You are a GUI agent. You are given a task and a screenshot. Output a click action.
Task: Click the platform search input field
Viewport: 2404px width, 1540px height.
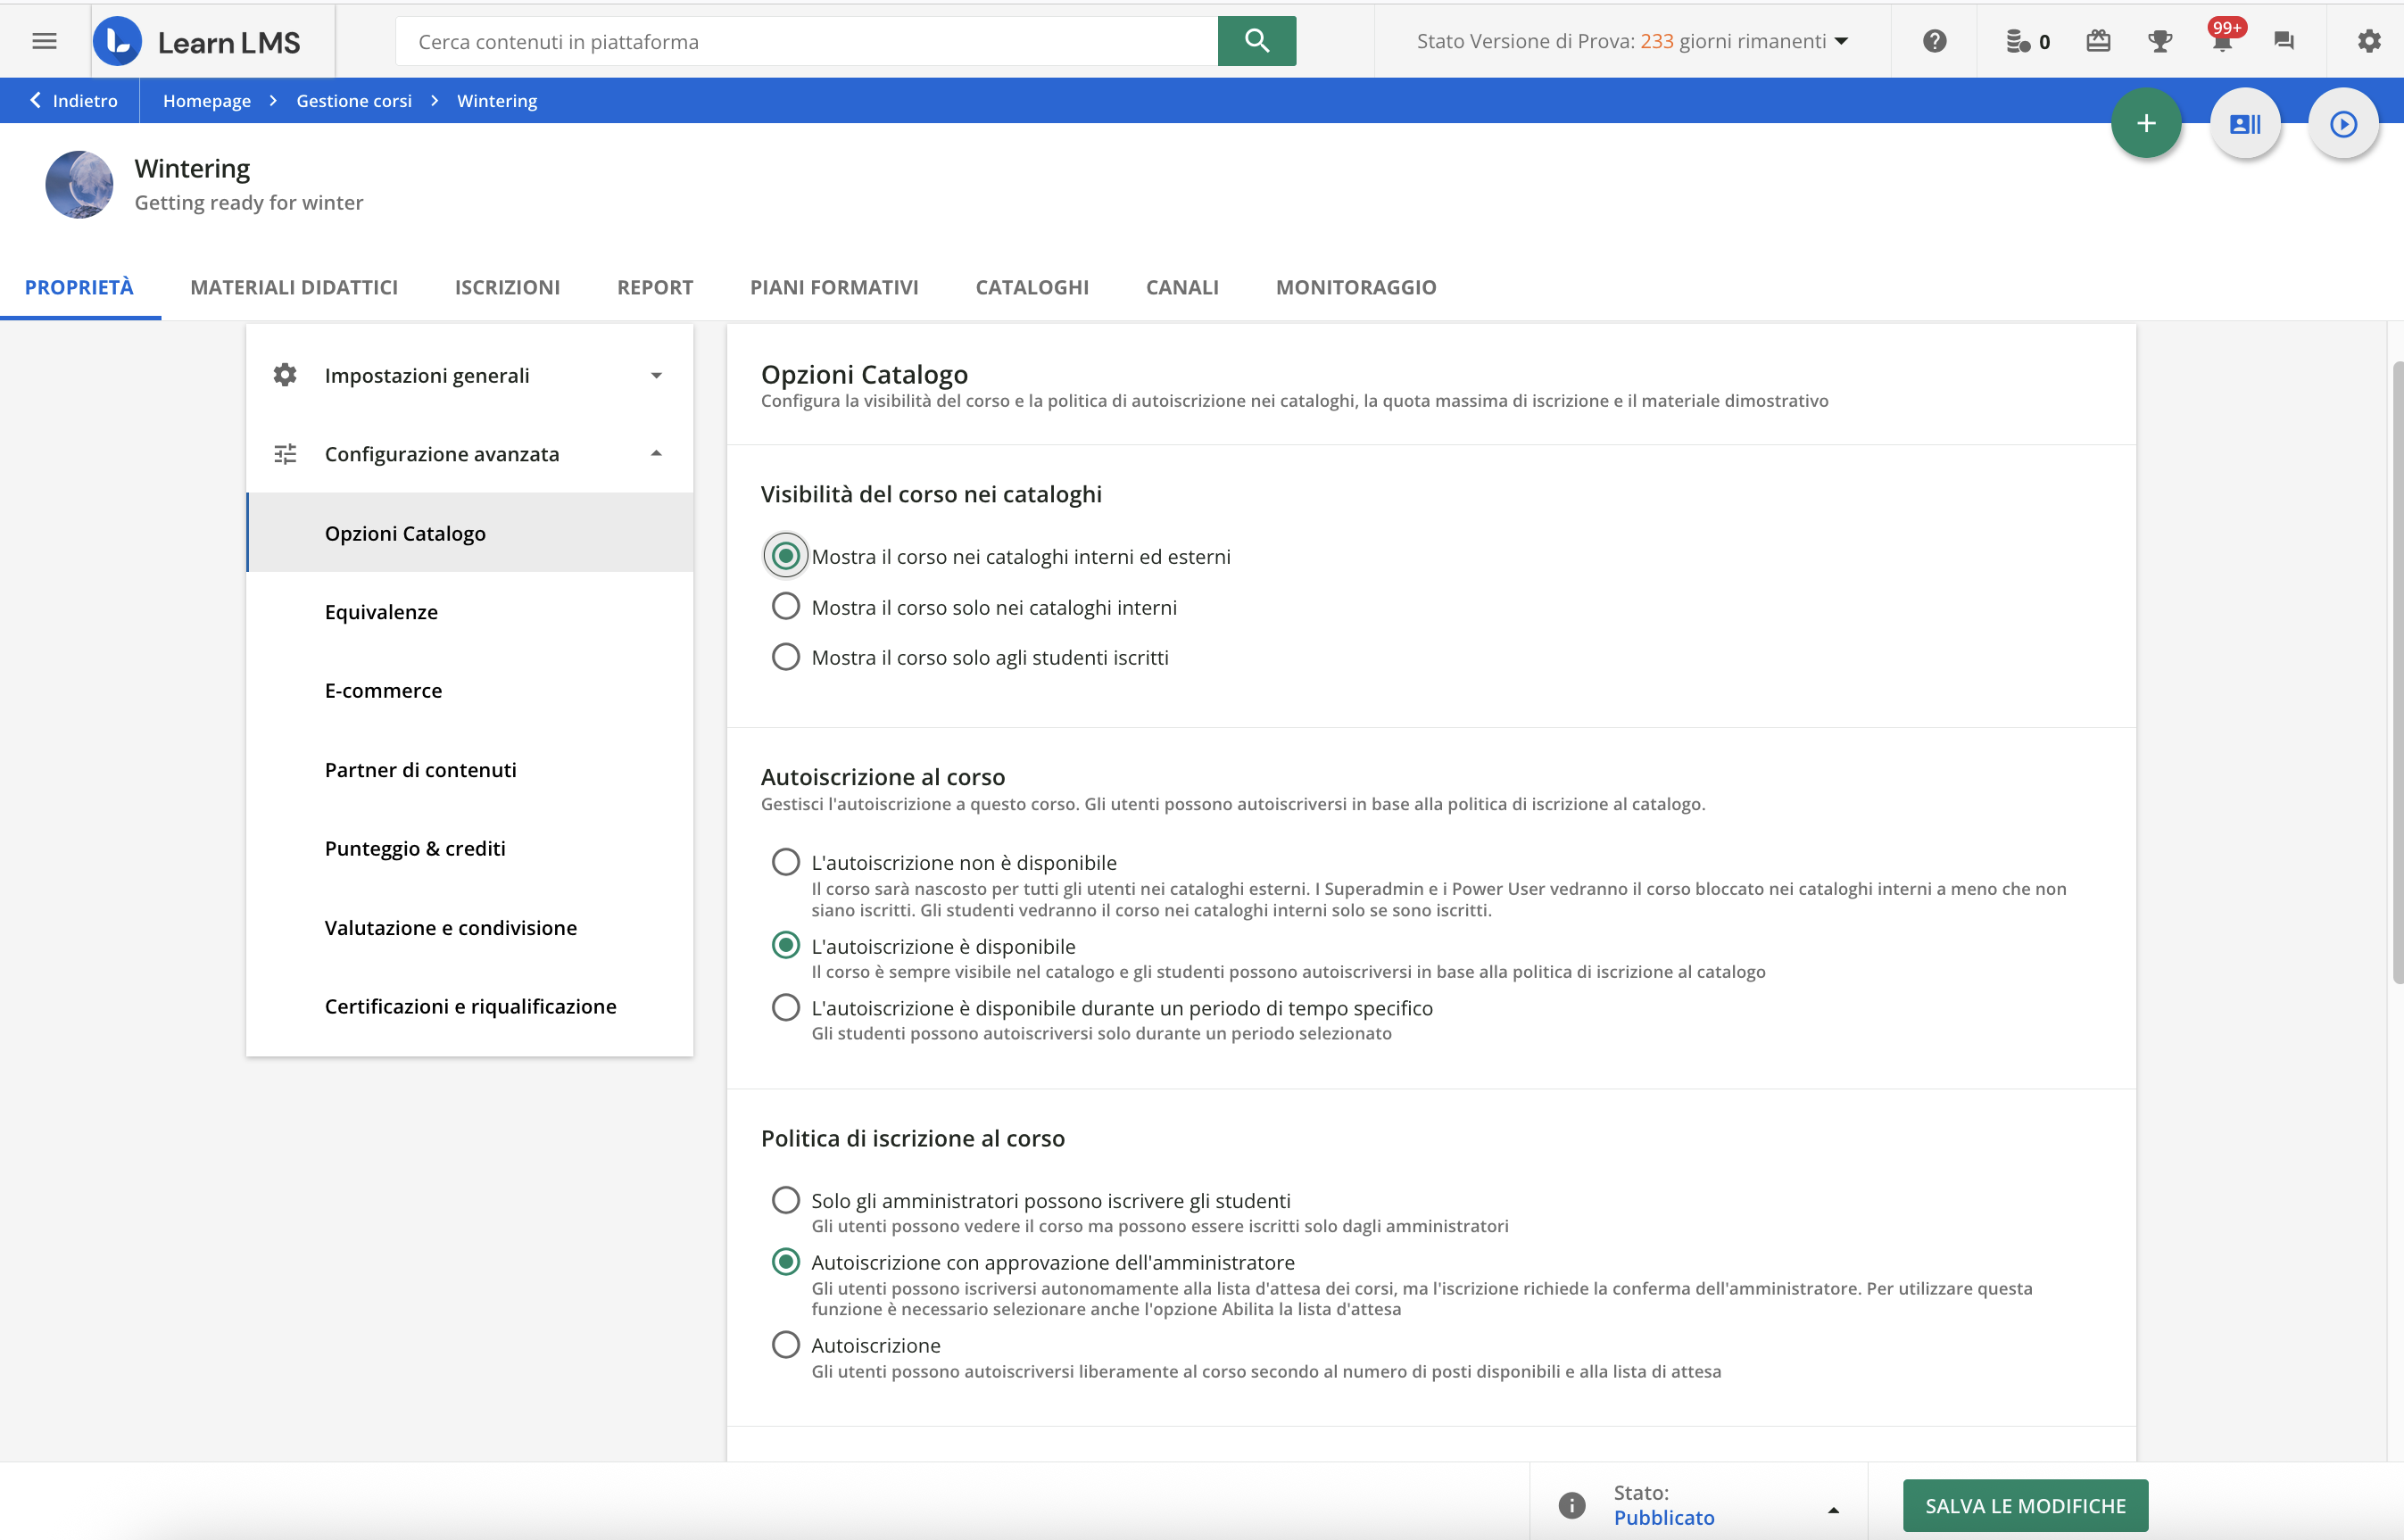click(x=807, y=41)
